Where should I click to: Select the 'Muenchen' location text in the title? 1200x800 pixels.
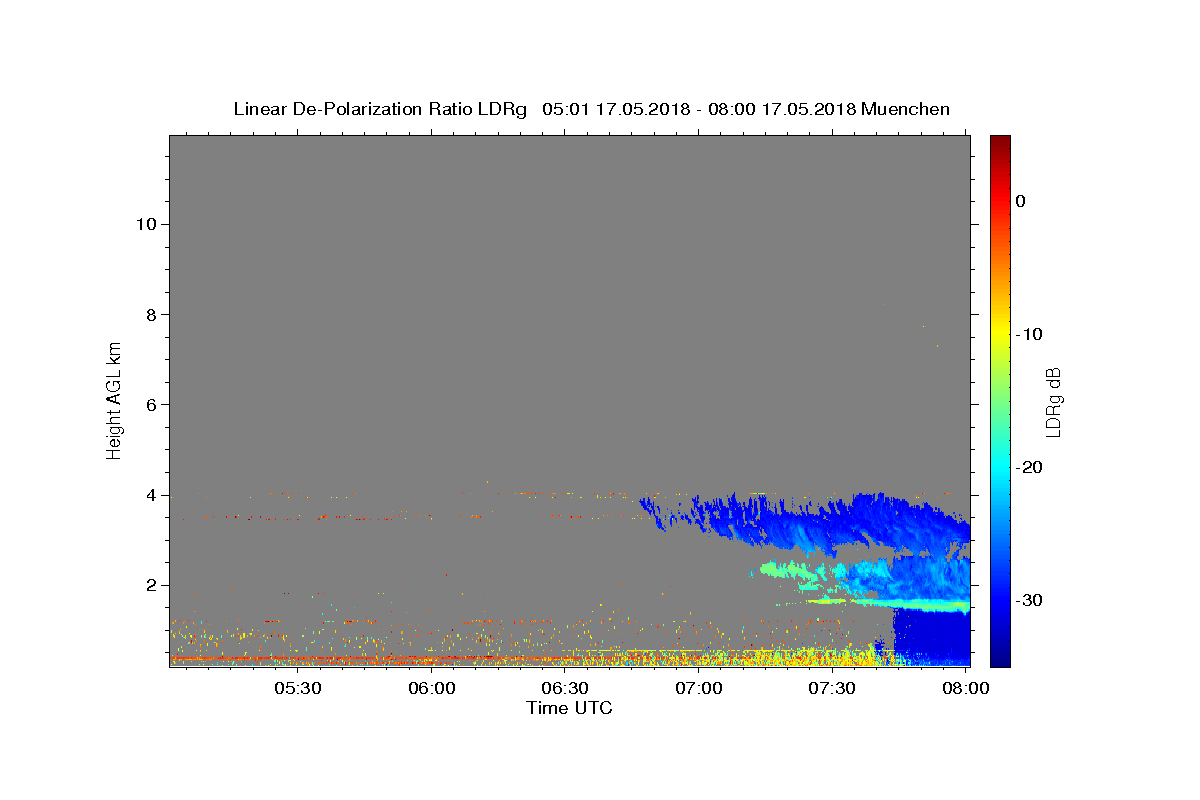(x=906, y=109)
